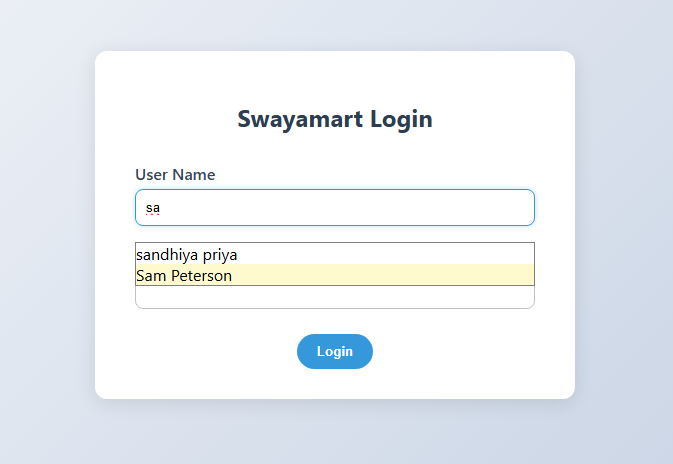The width and height of the screenshot is (673, 464).
Task: Click the white 'Login' text on the button
Action: tap(334, 351)
